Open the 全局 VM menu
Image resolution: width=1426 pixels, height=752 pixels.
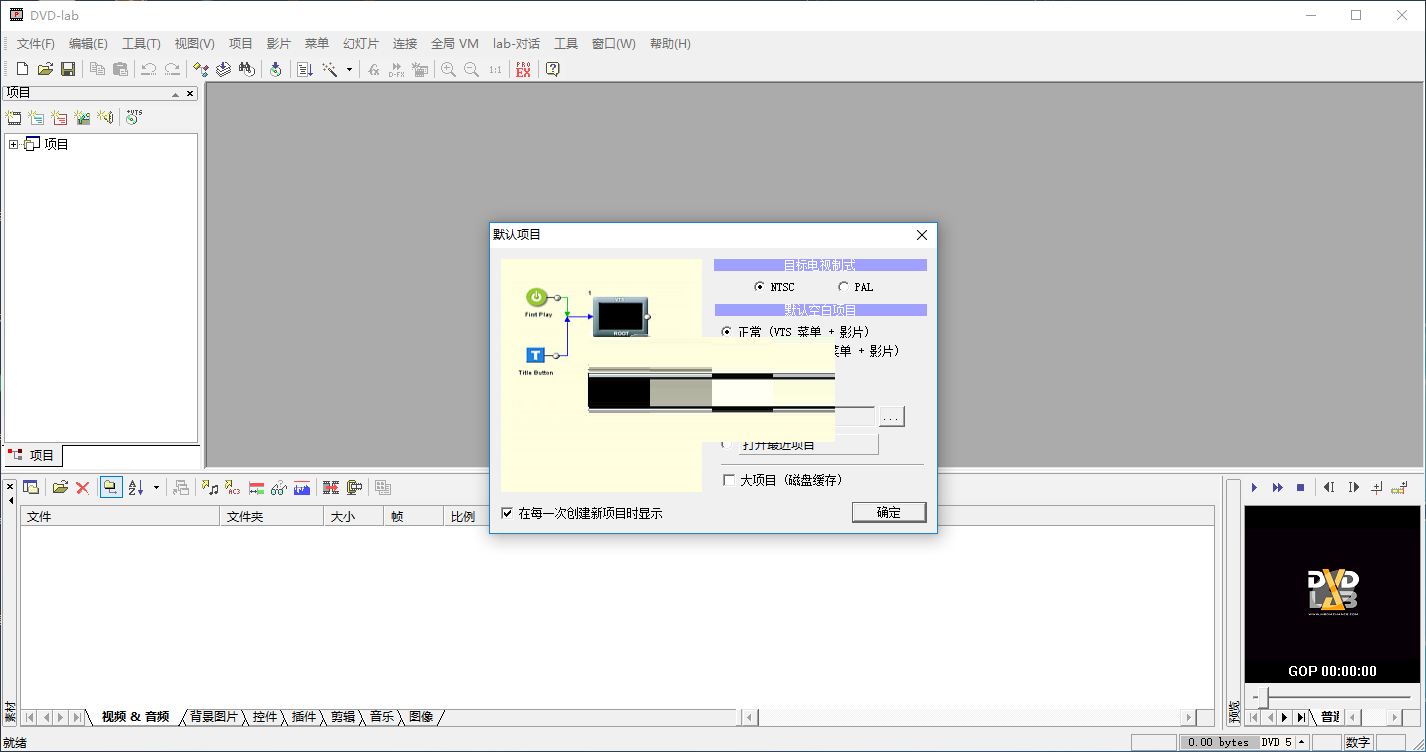(x=455, y=44)
